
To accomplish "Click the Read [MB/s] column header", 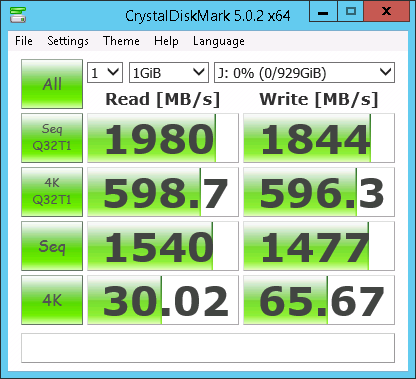I will pyautogui.click(x=163, y=99).
